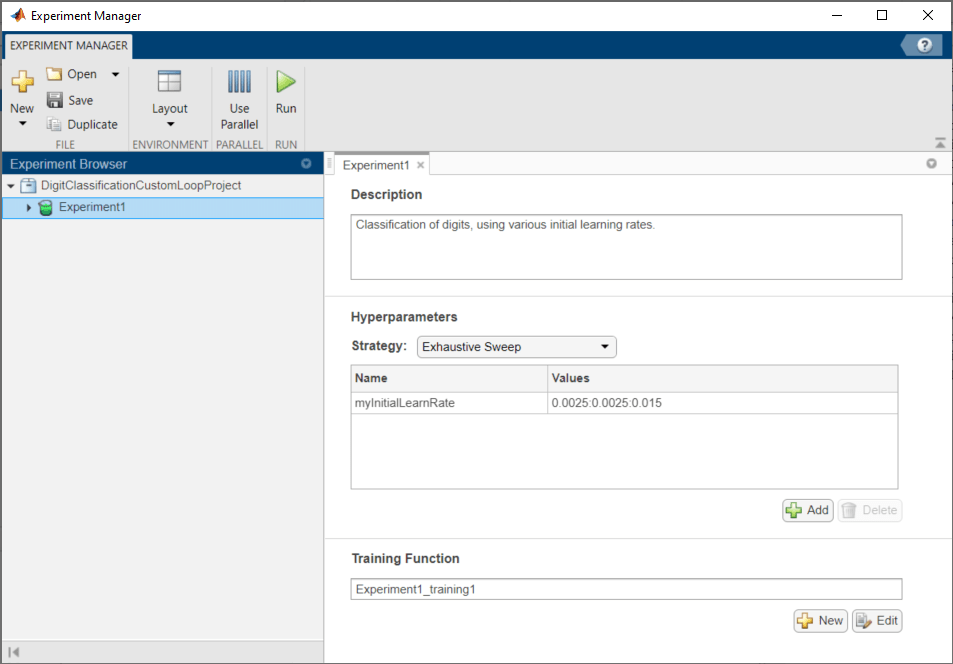
Task: Add a new hyperparameter
Action: point(807,510)
